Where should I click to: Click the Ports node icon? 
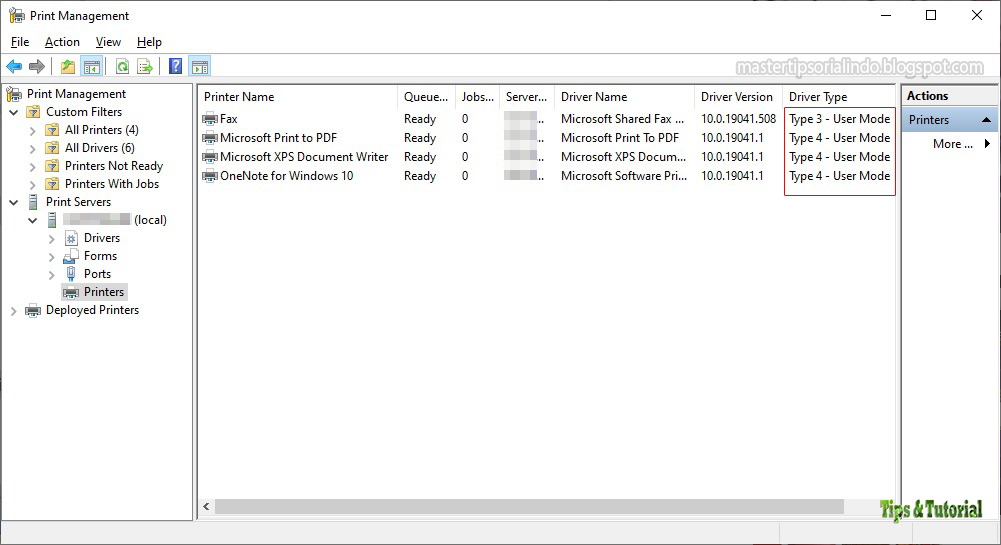[x=71, y=274]
